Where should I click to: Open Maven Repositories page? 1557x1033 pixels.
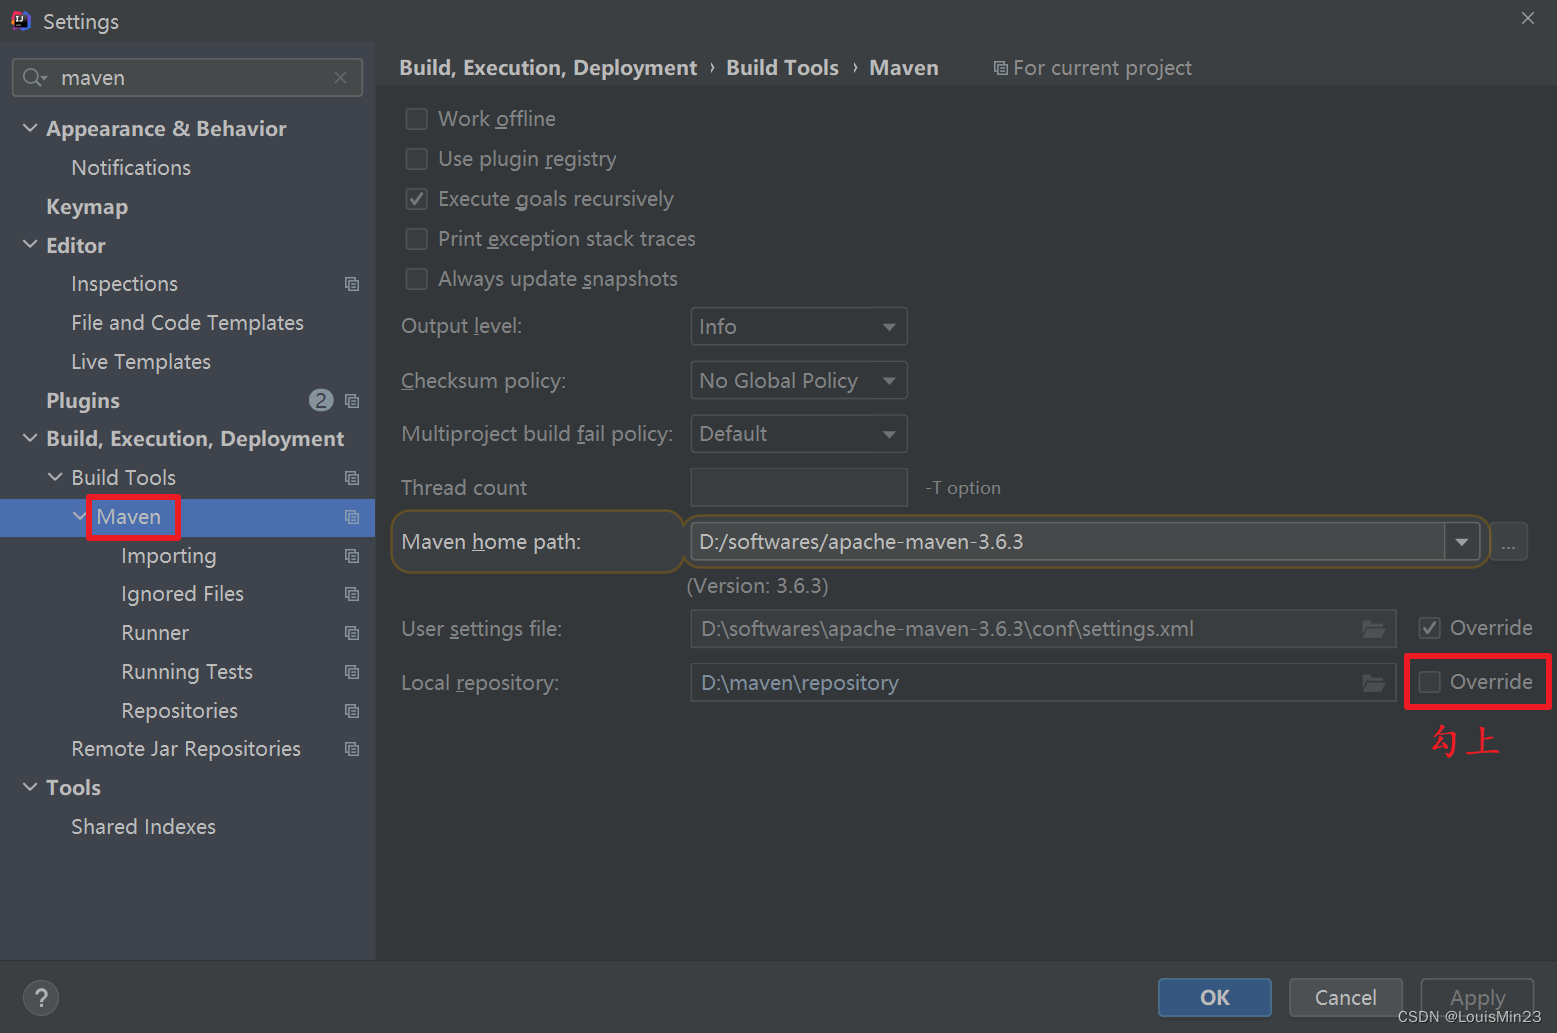click(179, 711)
